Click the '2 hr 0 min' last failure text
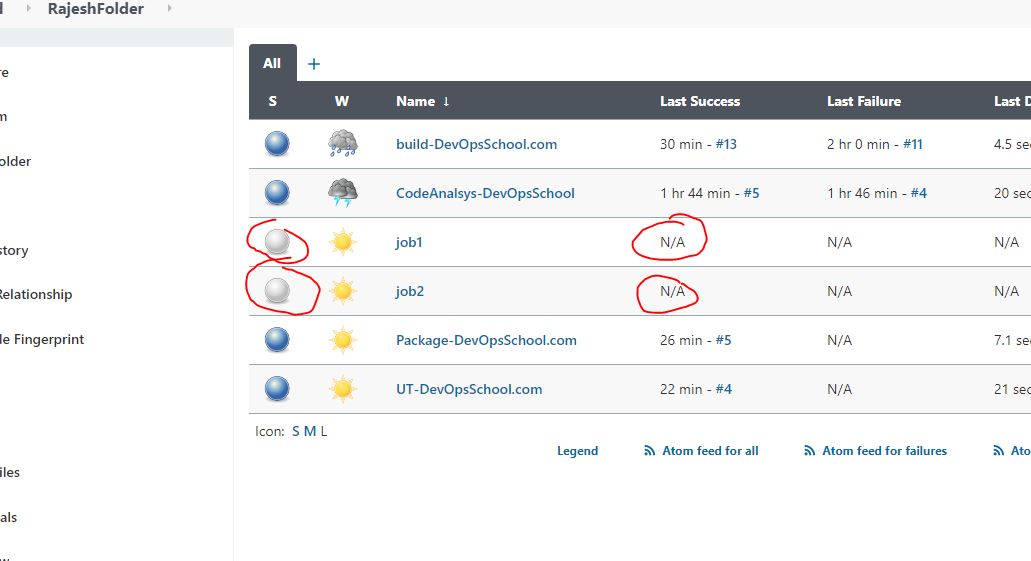 (x=858, y=144)
